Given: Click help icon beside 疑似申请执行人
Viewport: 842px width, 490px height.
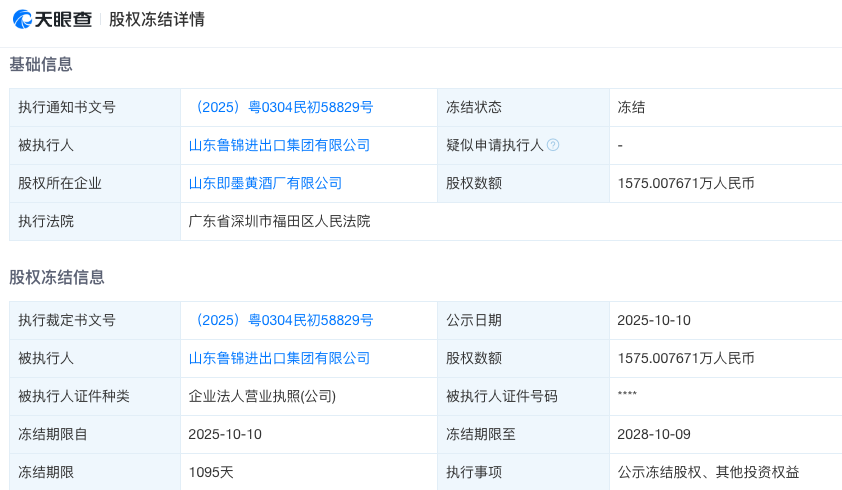Looking at the screenshot, I should tap(553, 145).
